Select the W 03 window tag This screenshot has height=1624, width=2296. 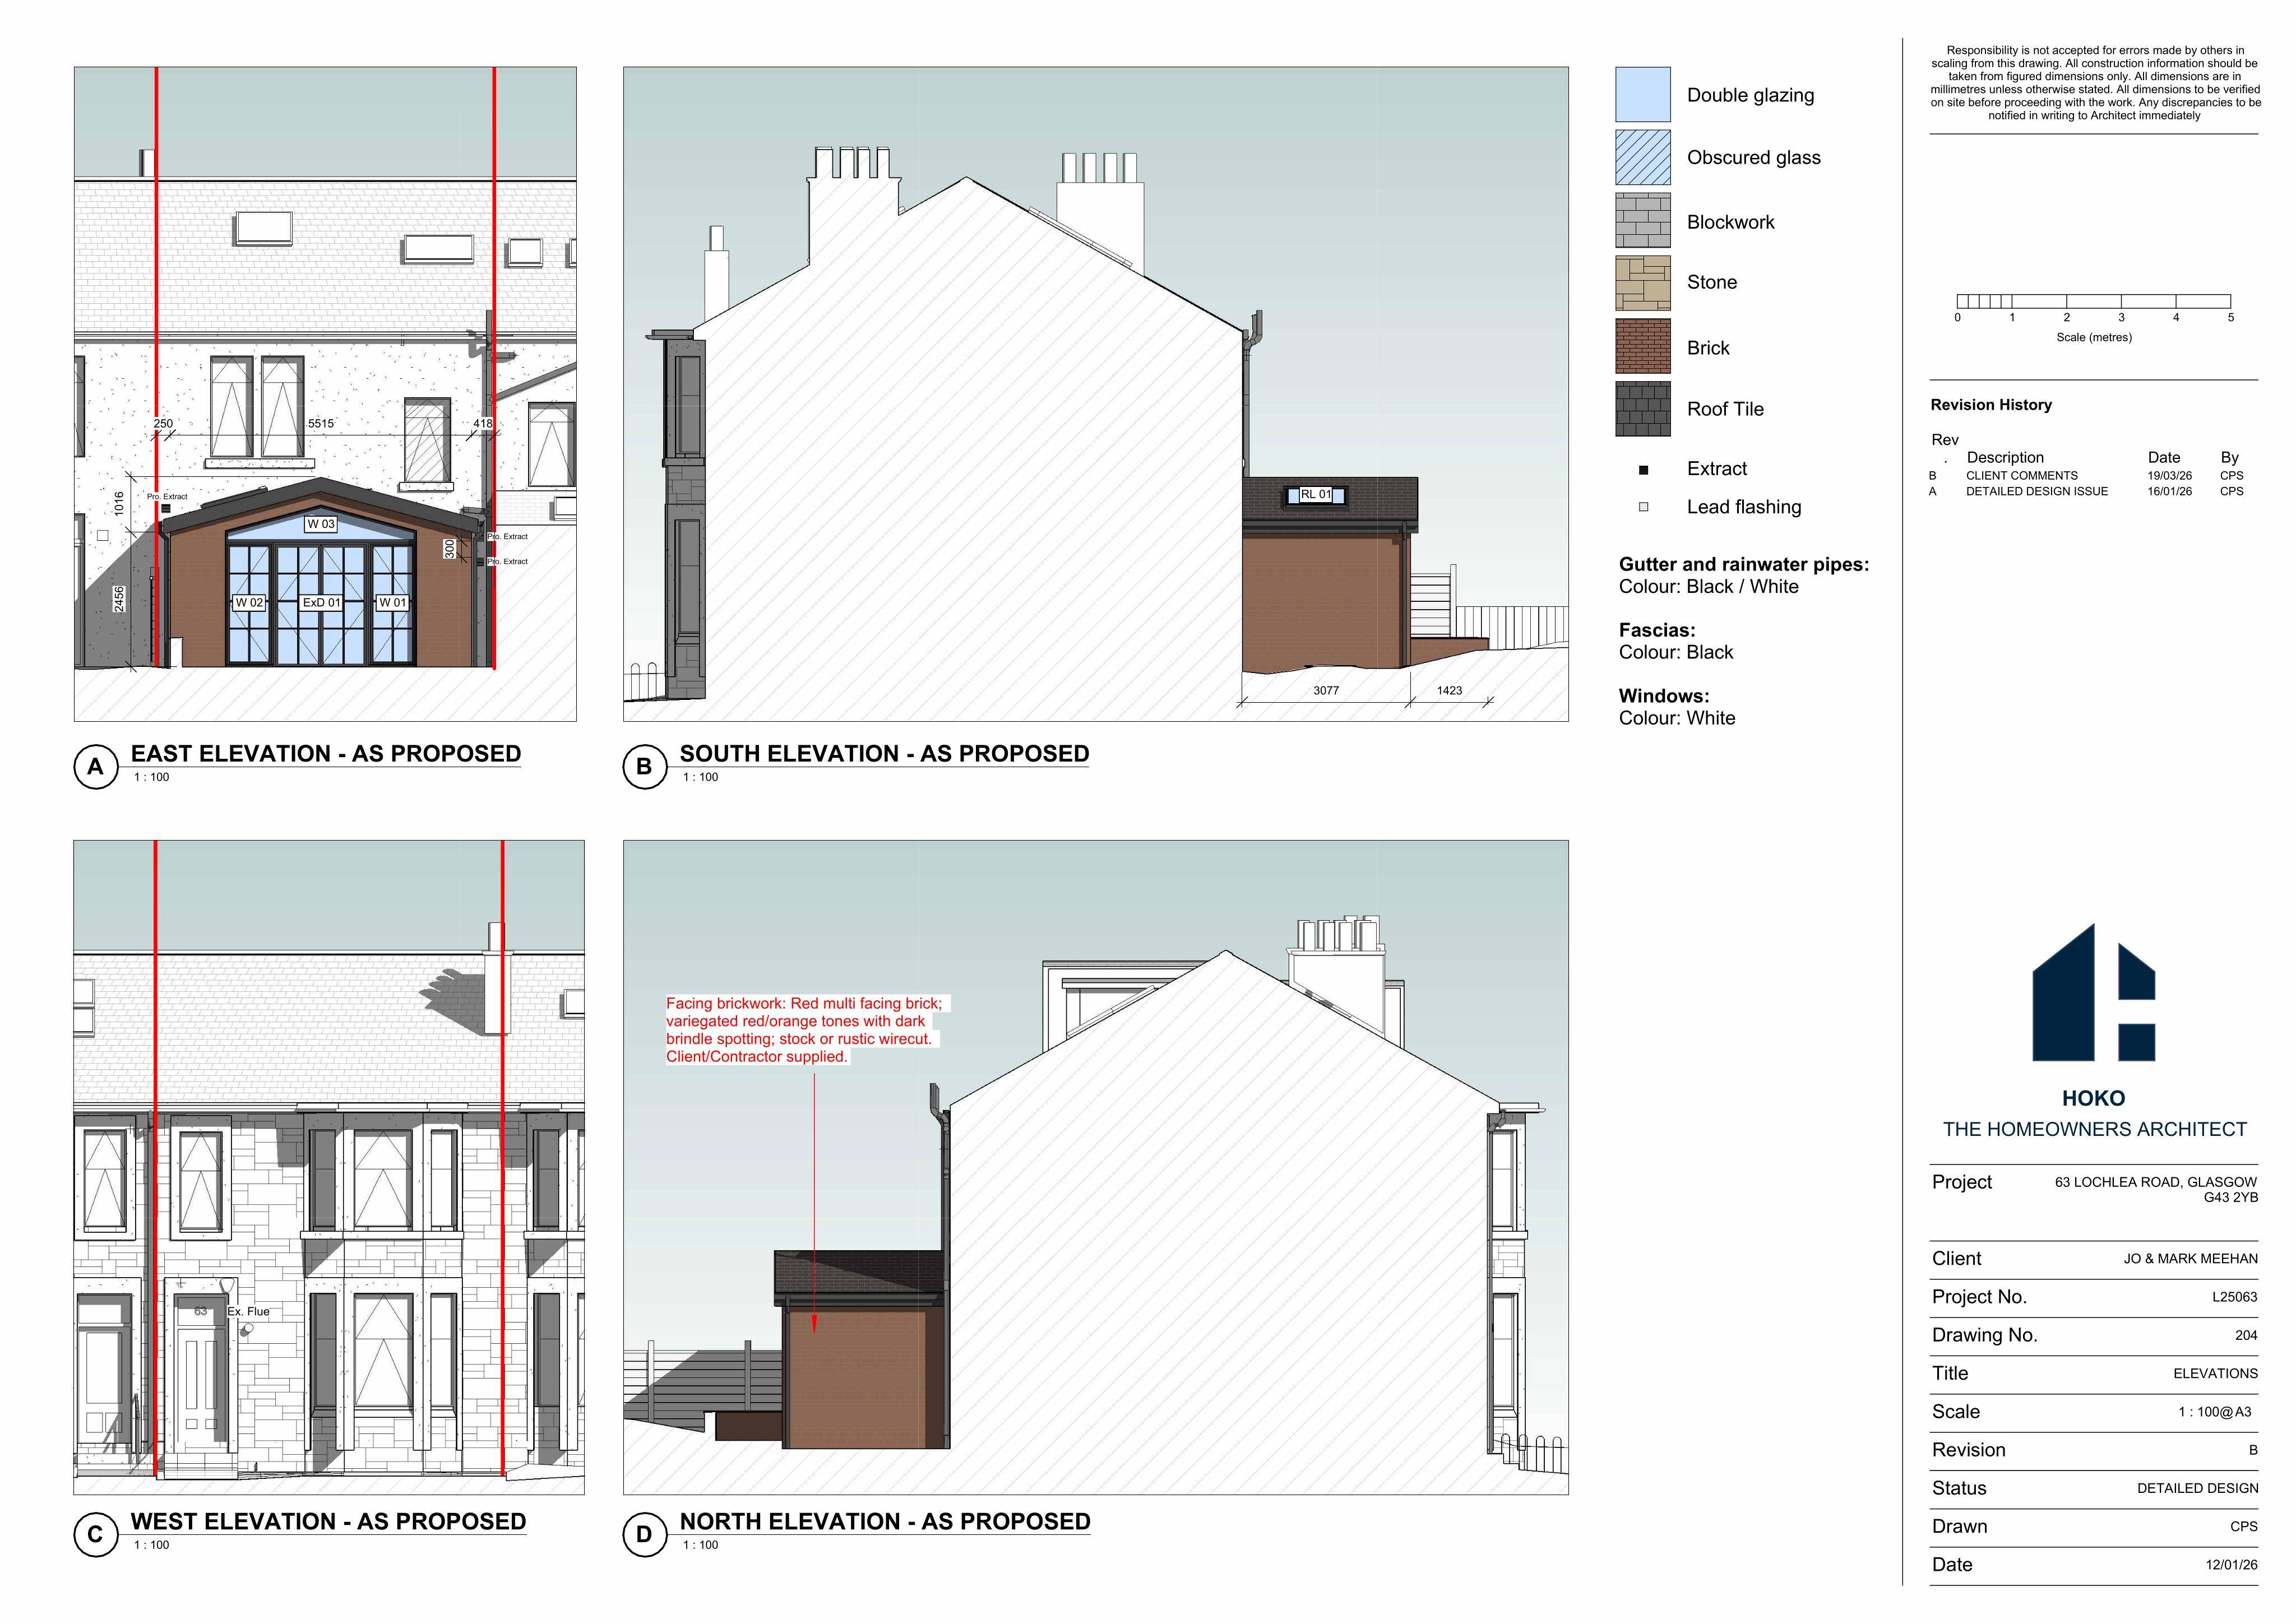click(321, 524)
